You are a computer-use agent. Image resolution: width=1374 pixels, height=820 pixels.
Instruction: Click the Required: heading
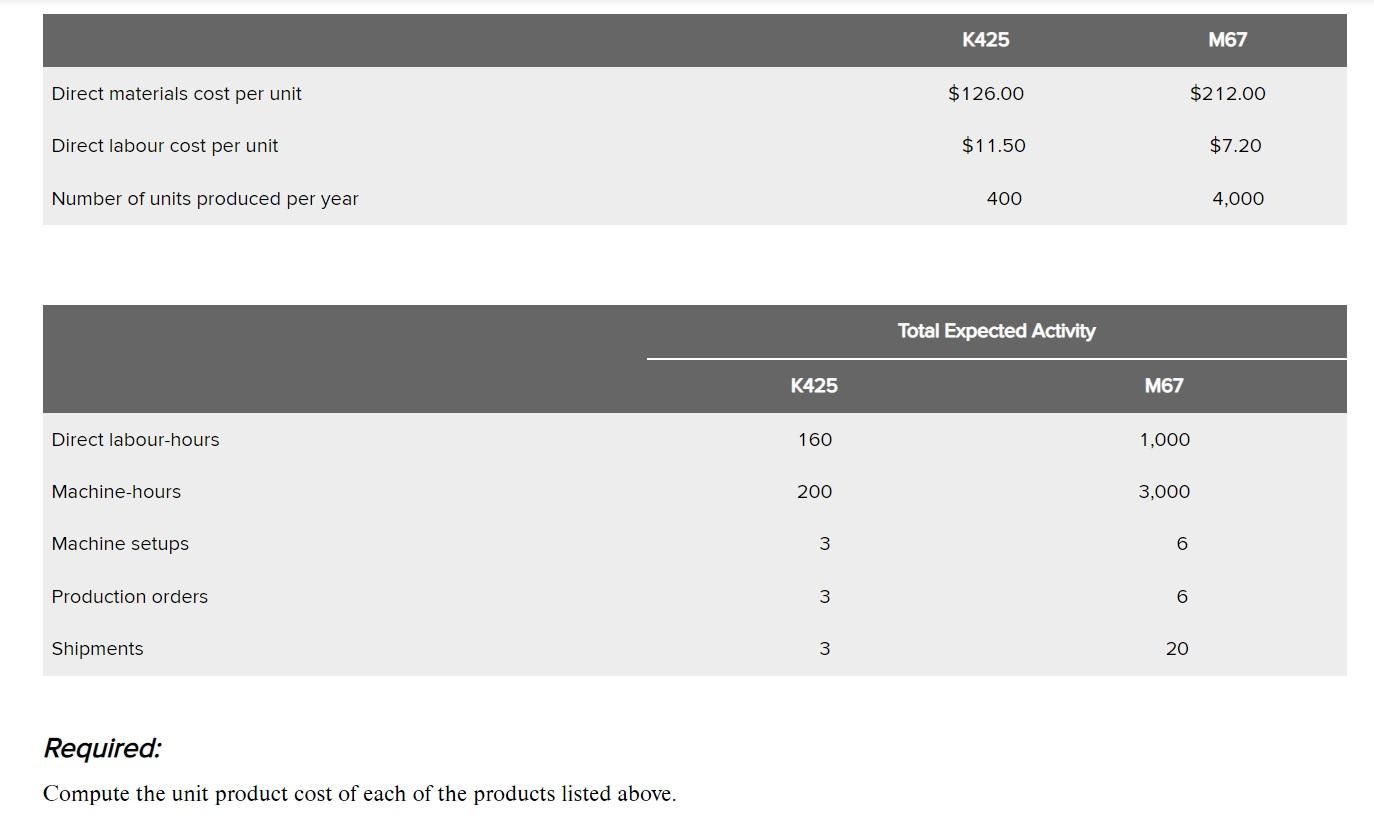coord(102,748)
